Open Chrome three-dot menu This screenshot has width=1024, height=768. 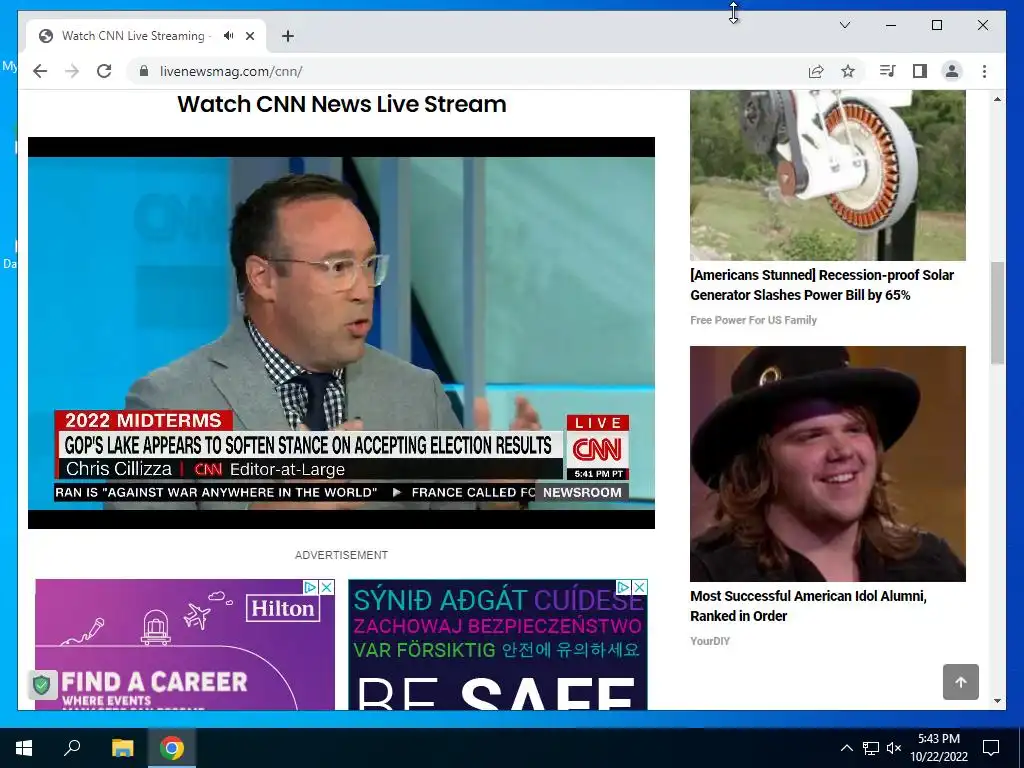coord(984,71)
